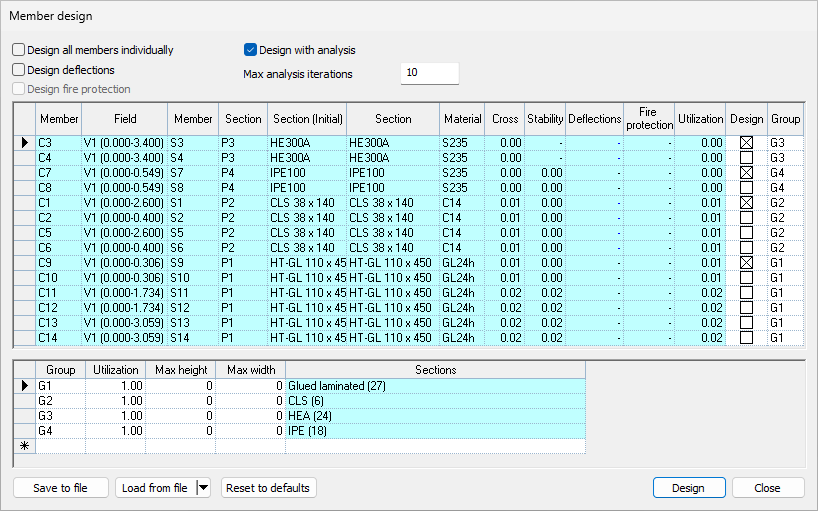The height and width of the screenshot is (511, 818).
Task: Click field V1 (0.000-1.734) of row C11
Action: (125, 293)
